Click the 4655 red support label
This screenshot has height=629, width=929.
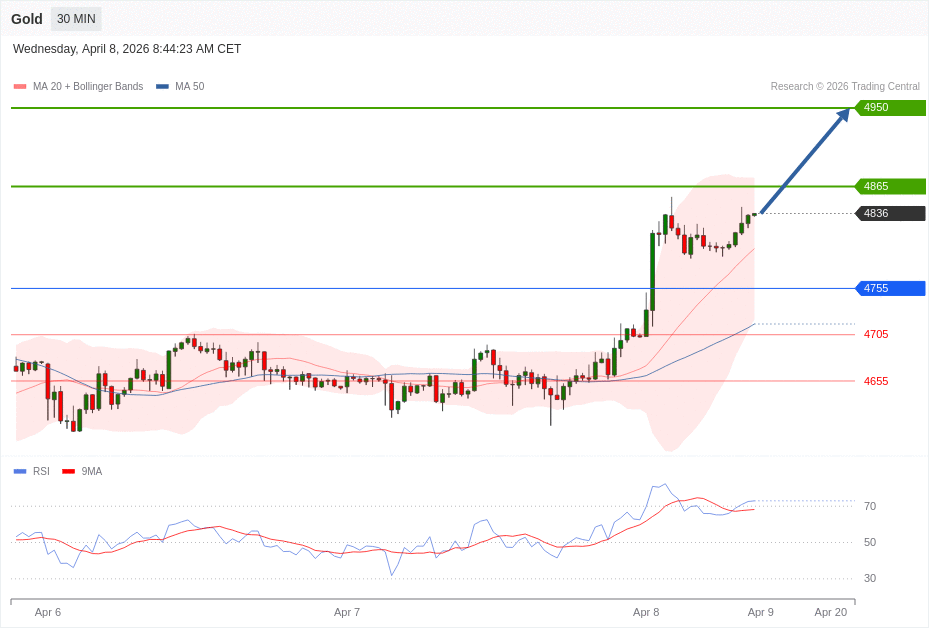coord(876,381)
